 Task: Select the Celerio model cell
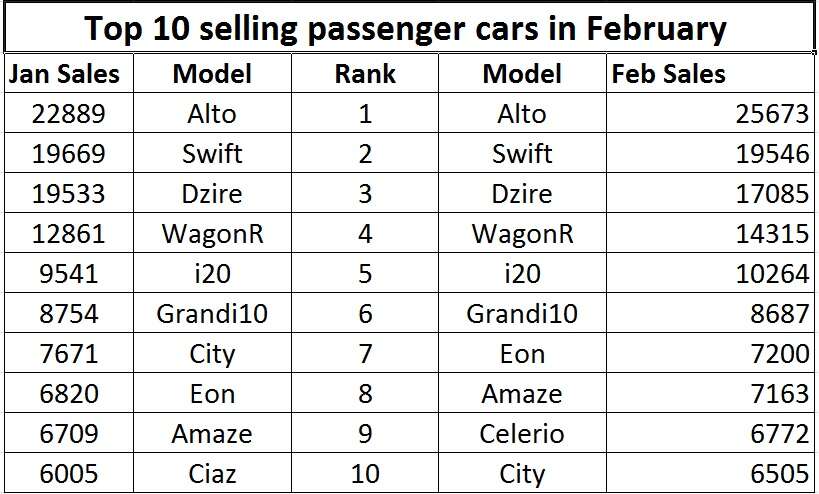pos(522,433)
